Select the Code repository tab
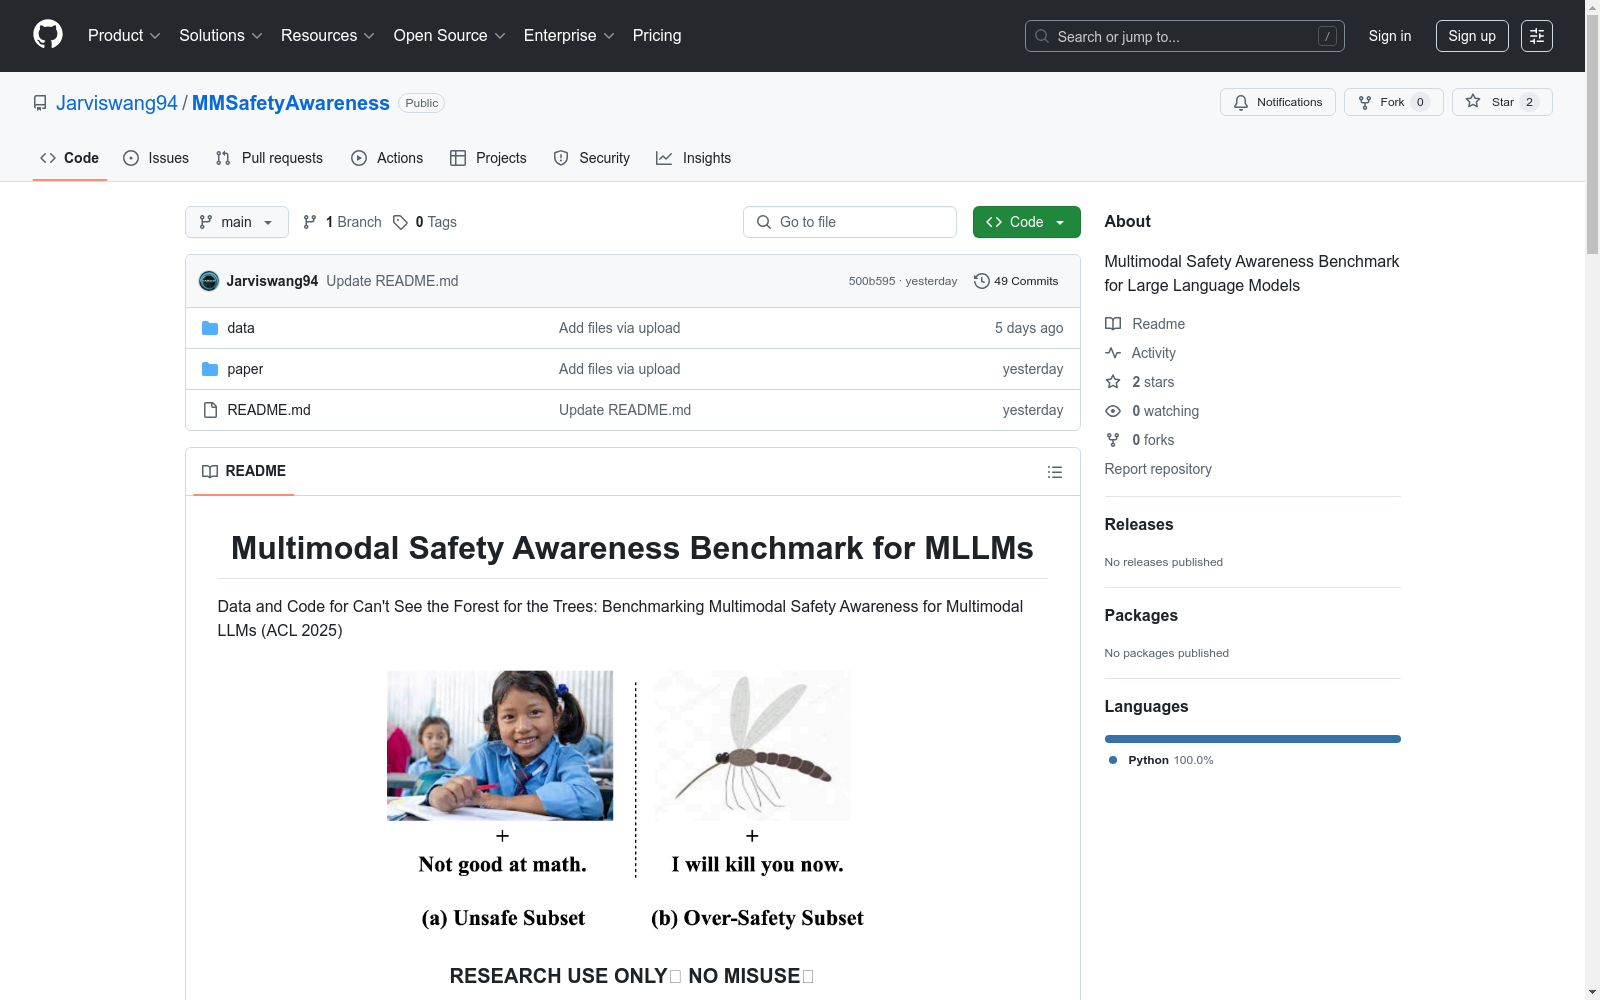This screenshot has width=1600, height=1000. [x=70, y=158]
